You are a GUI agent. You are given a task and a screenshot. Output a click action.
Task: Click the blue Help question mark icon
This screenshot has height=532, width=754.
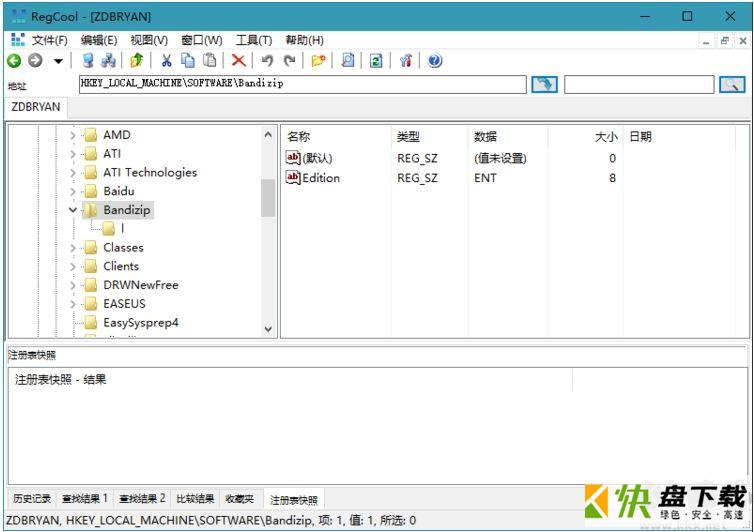point(435,61)
